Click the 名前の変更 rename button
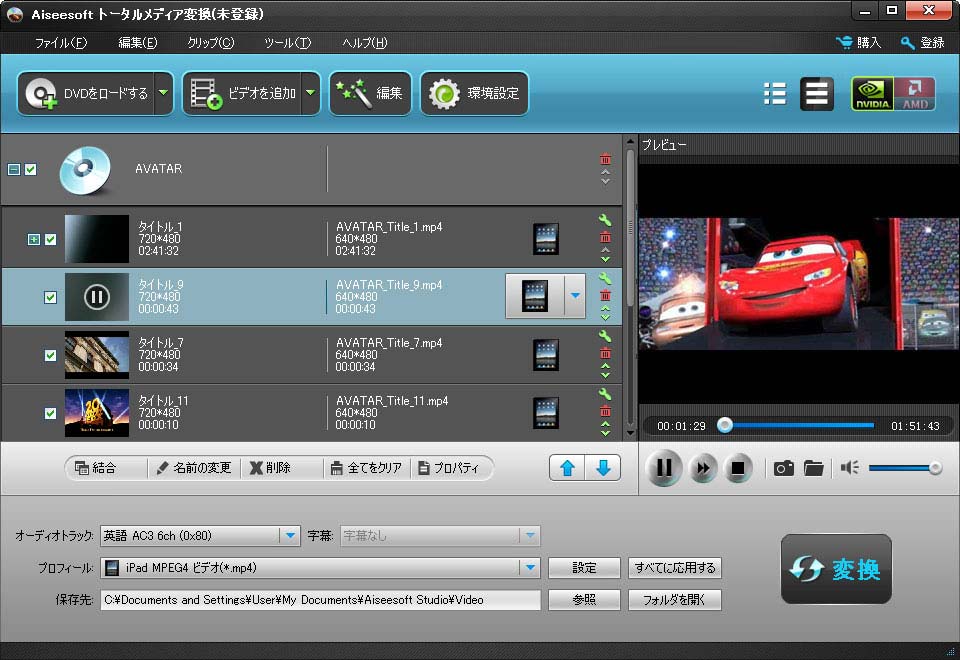 coord(194,468)
